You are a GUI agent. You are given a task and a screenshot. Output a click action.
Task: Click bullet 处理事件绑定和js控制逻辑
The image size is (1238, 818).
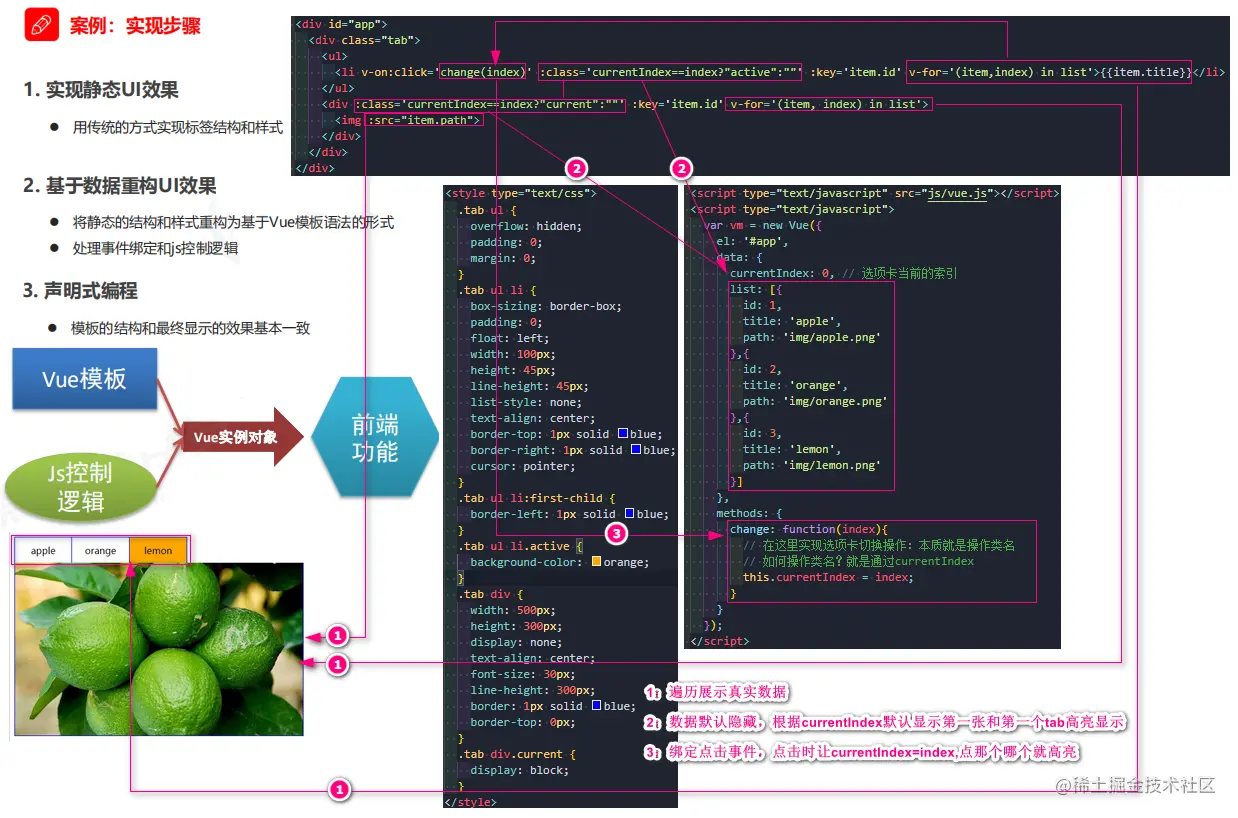coord(155,248)
